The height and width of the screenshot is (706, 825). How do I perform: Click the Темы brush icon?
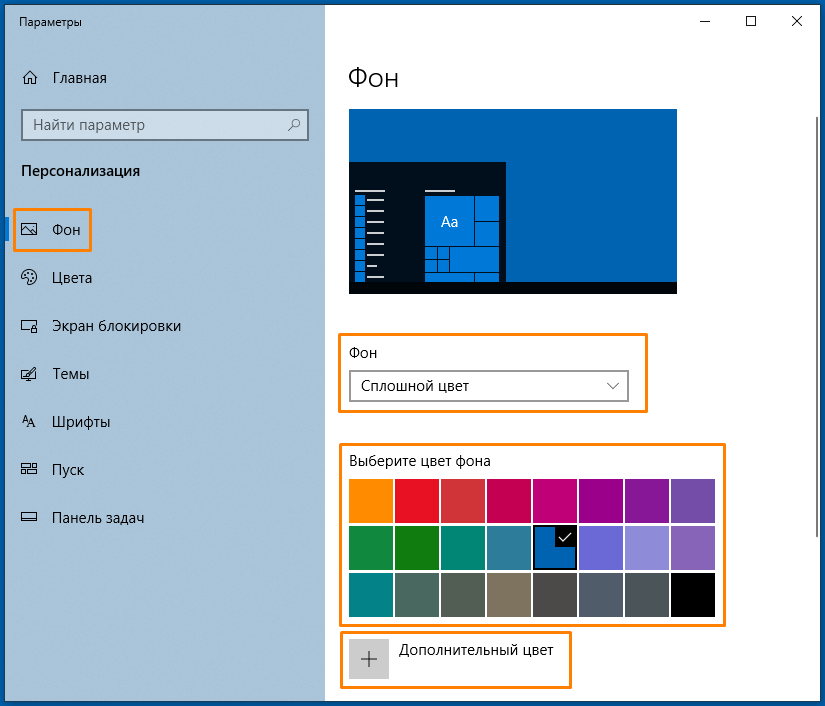coord(29,374)
